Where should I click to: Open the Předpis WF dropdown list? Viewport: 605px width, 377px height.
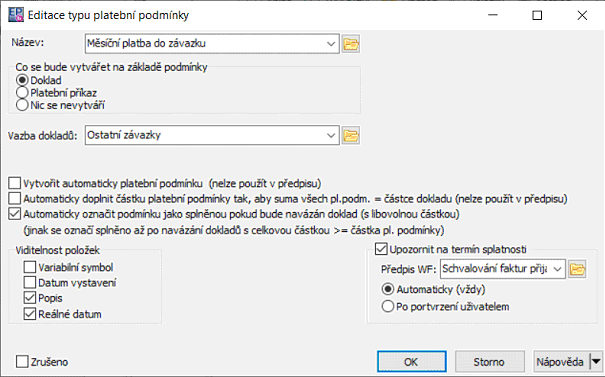point(557,269)
